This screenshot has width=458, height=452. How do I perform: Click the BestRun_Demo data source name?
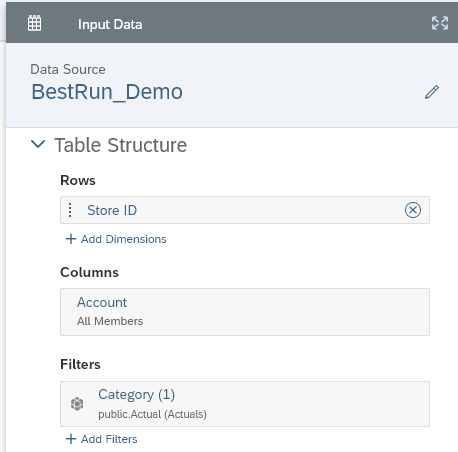tap(107, 92)
